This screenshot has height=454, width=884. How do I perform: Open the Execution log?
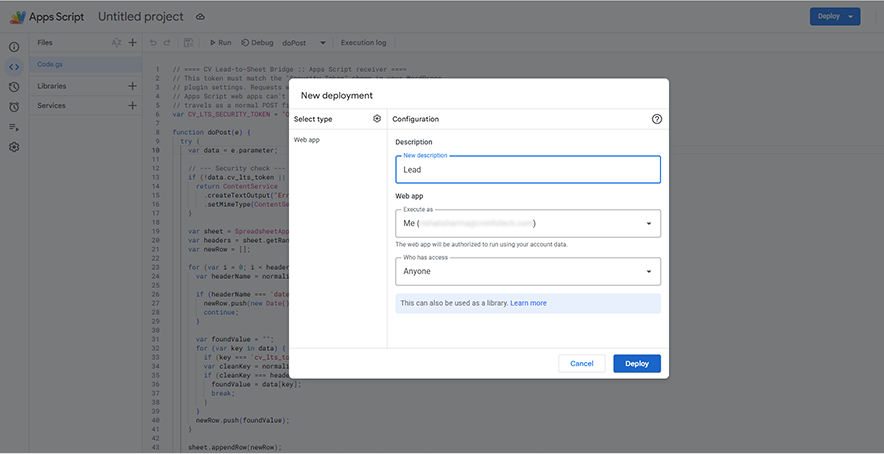point(364,42)
